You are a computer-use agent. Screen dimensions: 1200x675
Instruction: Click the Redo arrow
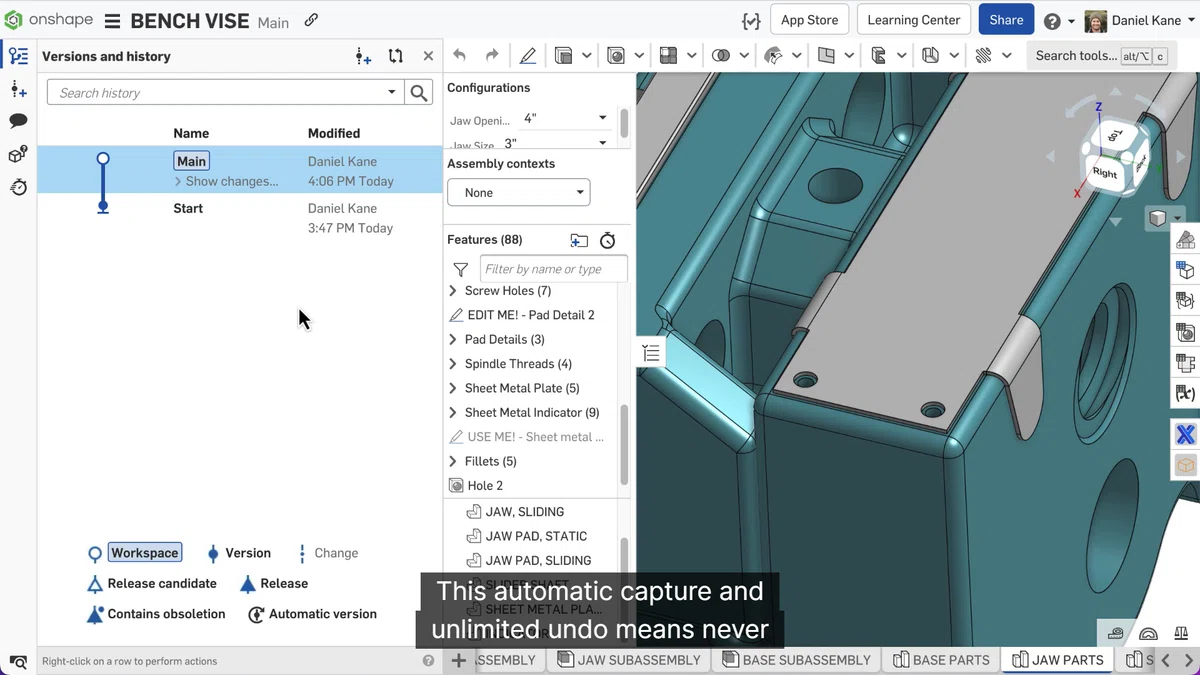click(x=492, y=56)
